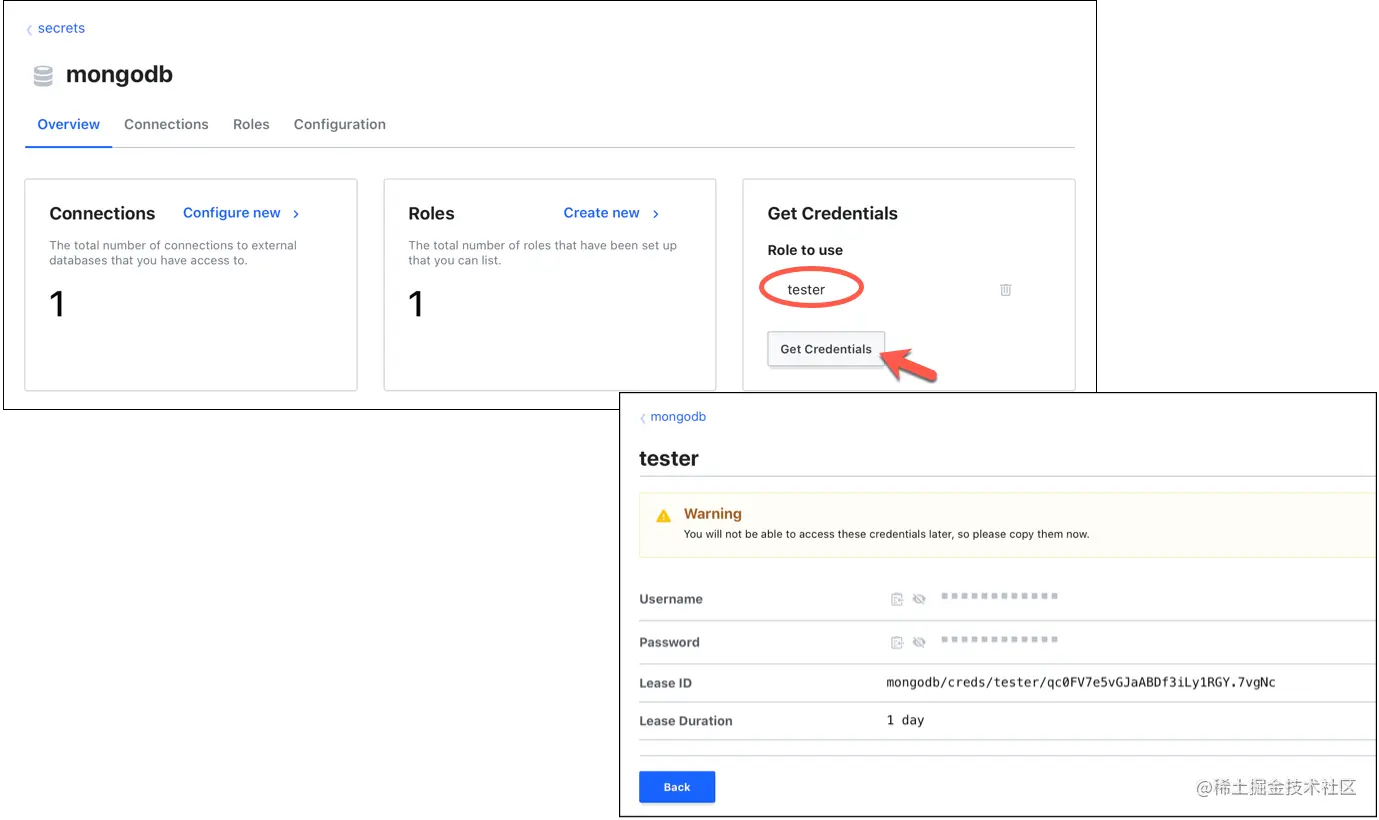Click the warning triangle icon
Image resolution: width=1379 pixels, height=820 pixels.
coord(663,517)
